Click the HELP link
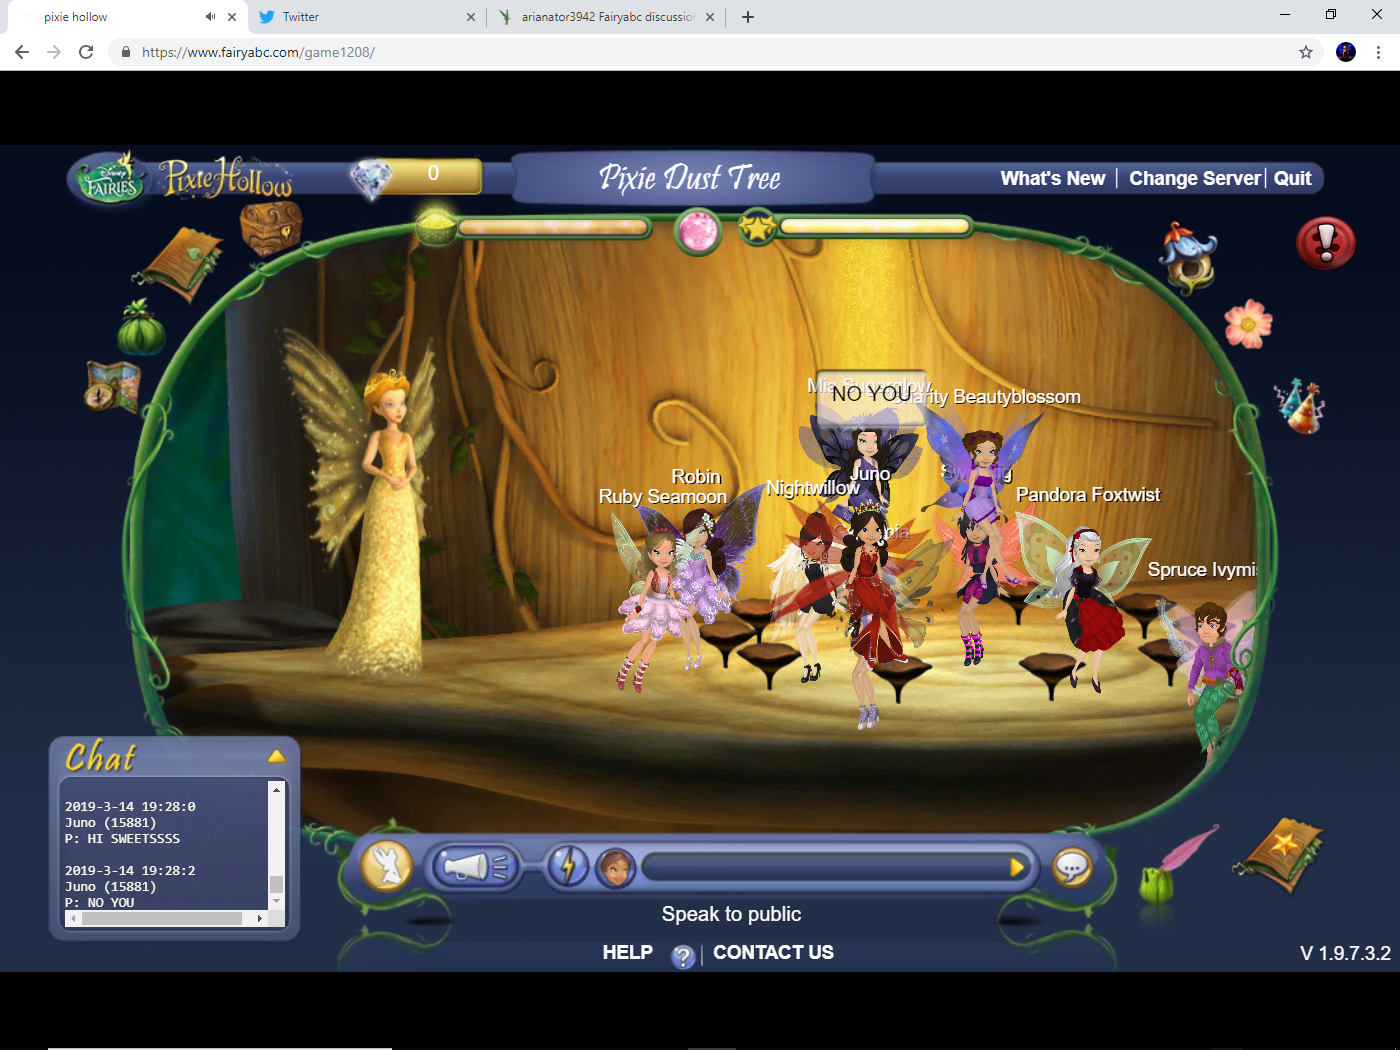 coord(628,952)
